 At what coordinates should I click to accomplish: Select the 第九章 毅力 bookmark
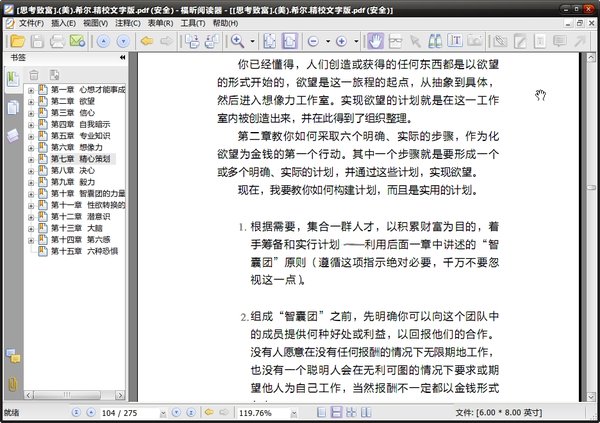point(73,182)
